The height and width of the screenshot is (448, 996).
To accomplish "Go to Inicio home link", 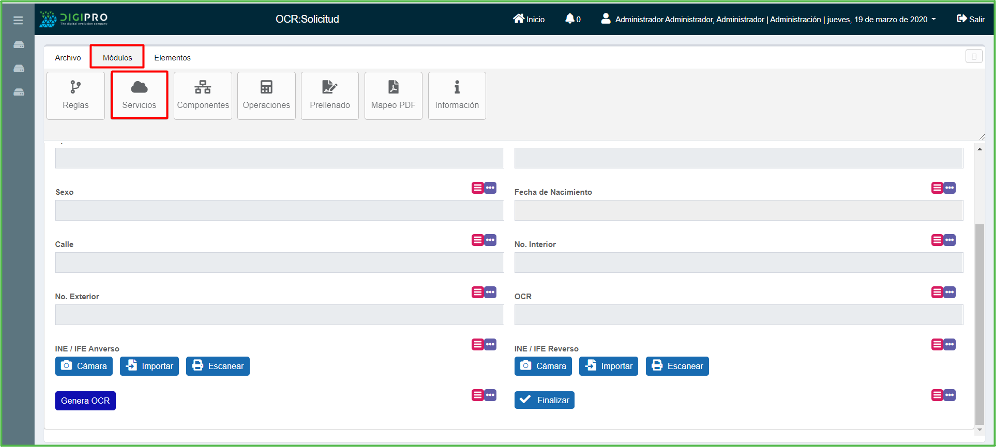I will coord(528,19).
